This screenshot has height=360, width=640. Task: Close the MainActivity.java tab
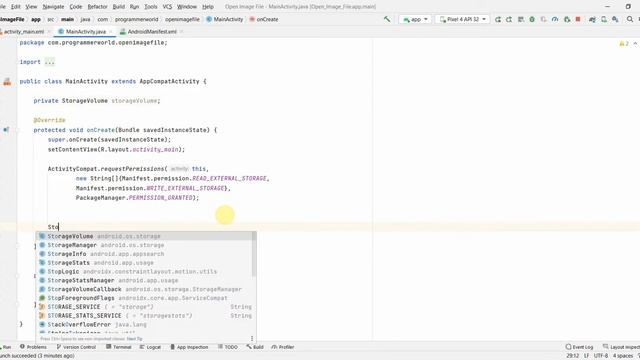[x=111, y=31]
